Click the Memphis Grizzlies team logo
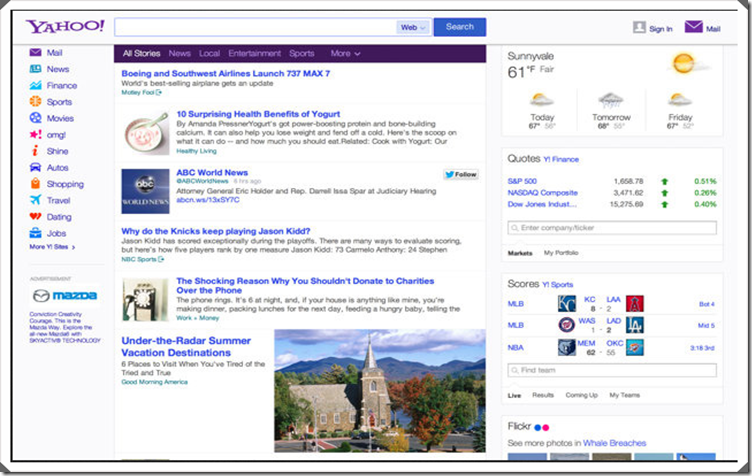 [x=567, y=347]
